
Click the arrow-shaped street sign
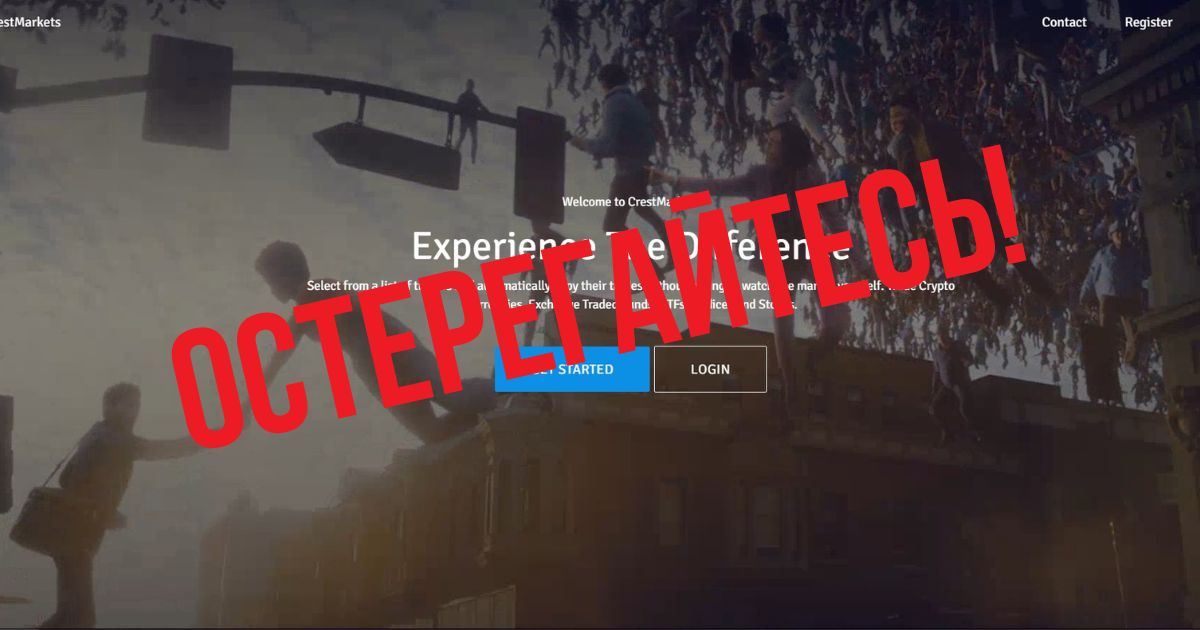click(x=387, y=154)
